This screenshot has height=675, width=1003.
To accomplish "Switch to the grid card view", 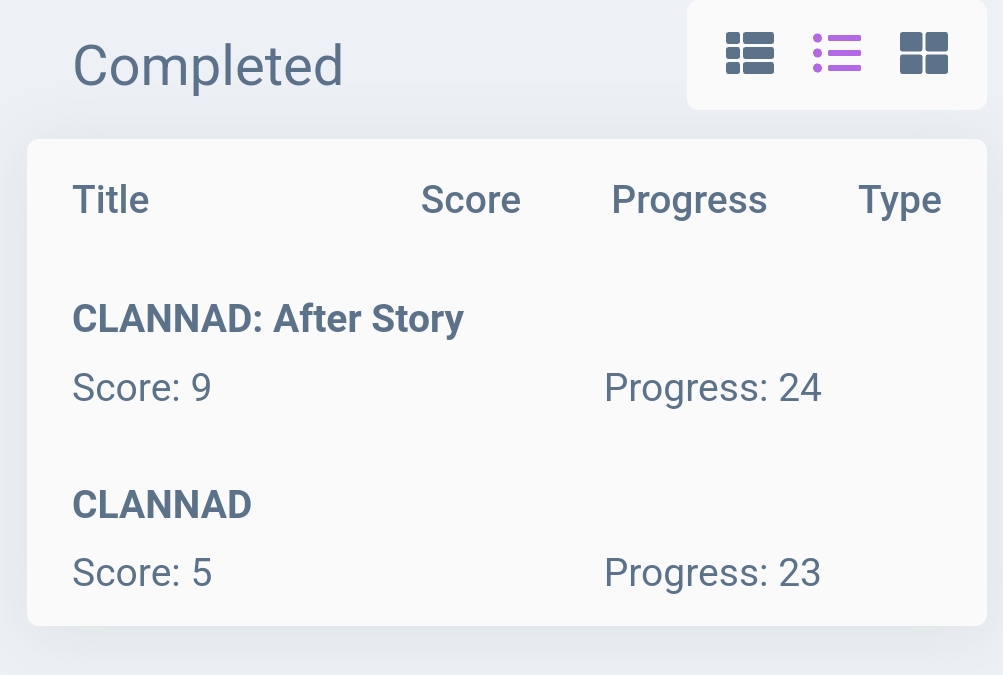I will (x=924, y=53).
